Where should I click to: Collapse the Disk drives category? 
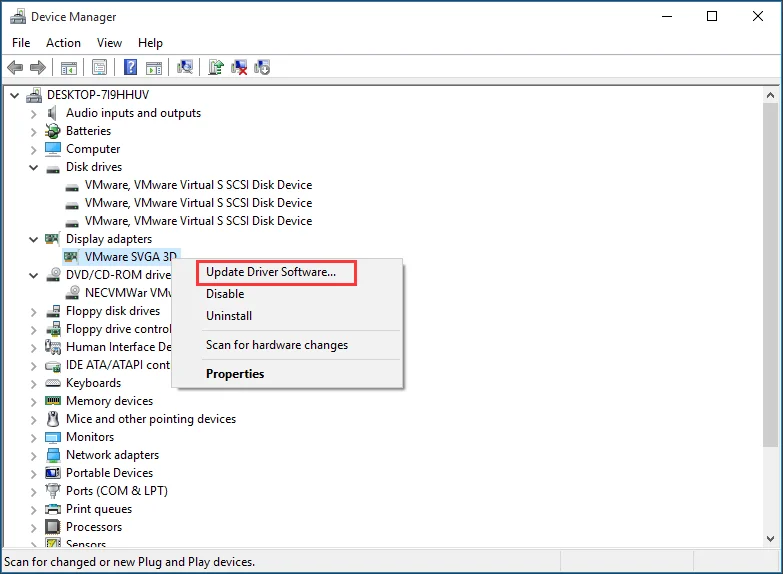pos(33,167)
